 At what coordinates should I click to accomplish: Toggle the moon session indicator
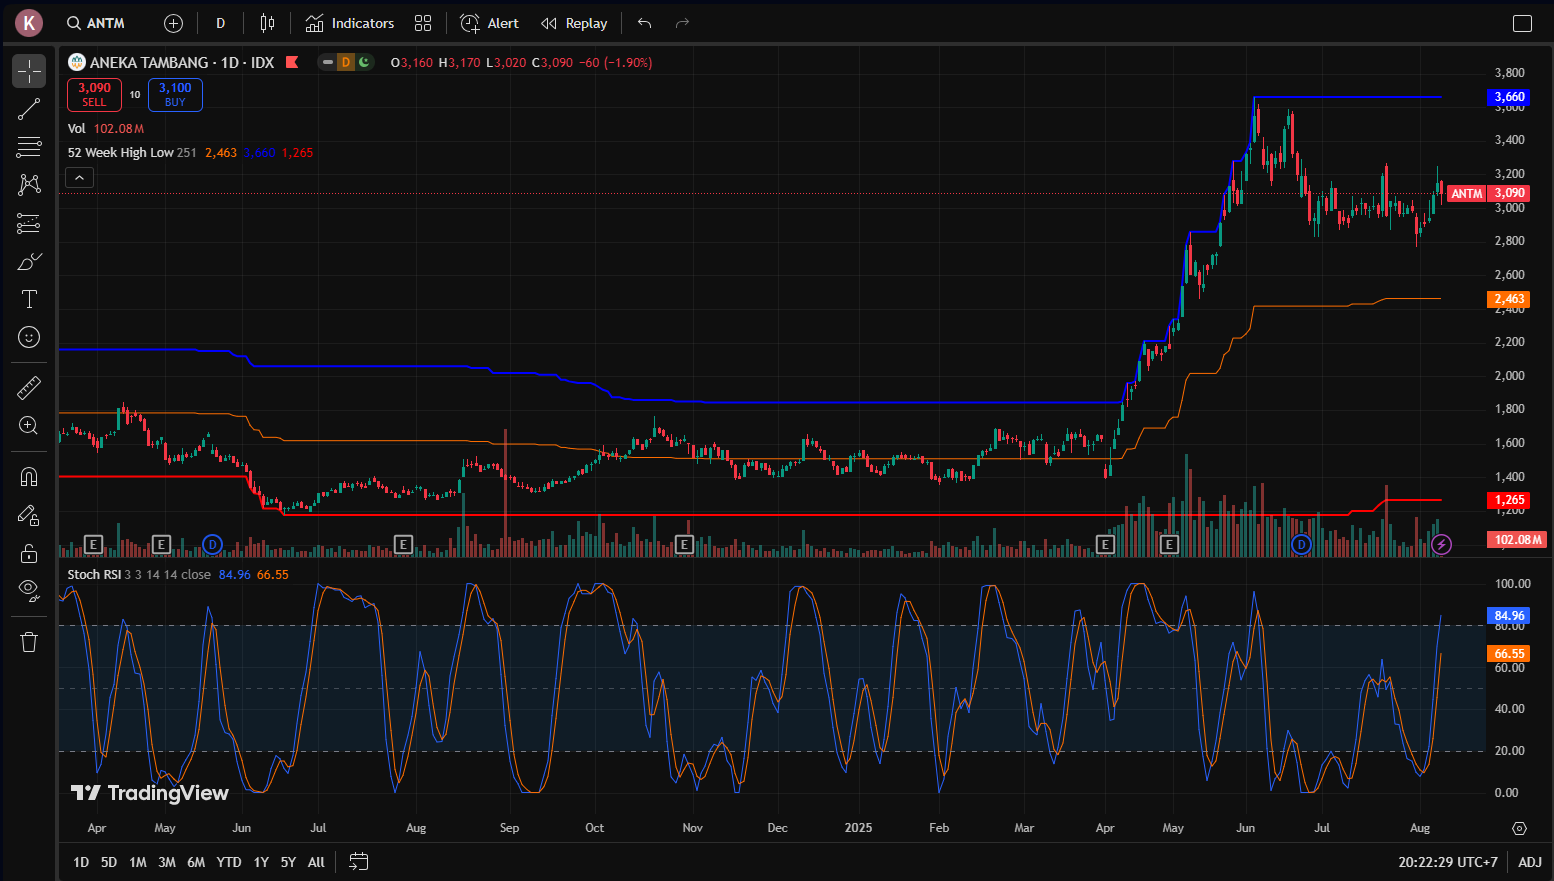tap(364, 62)
